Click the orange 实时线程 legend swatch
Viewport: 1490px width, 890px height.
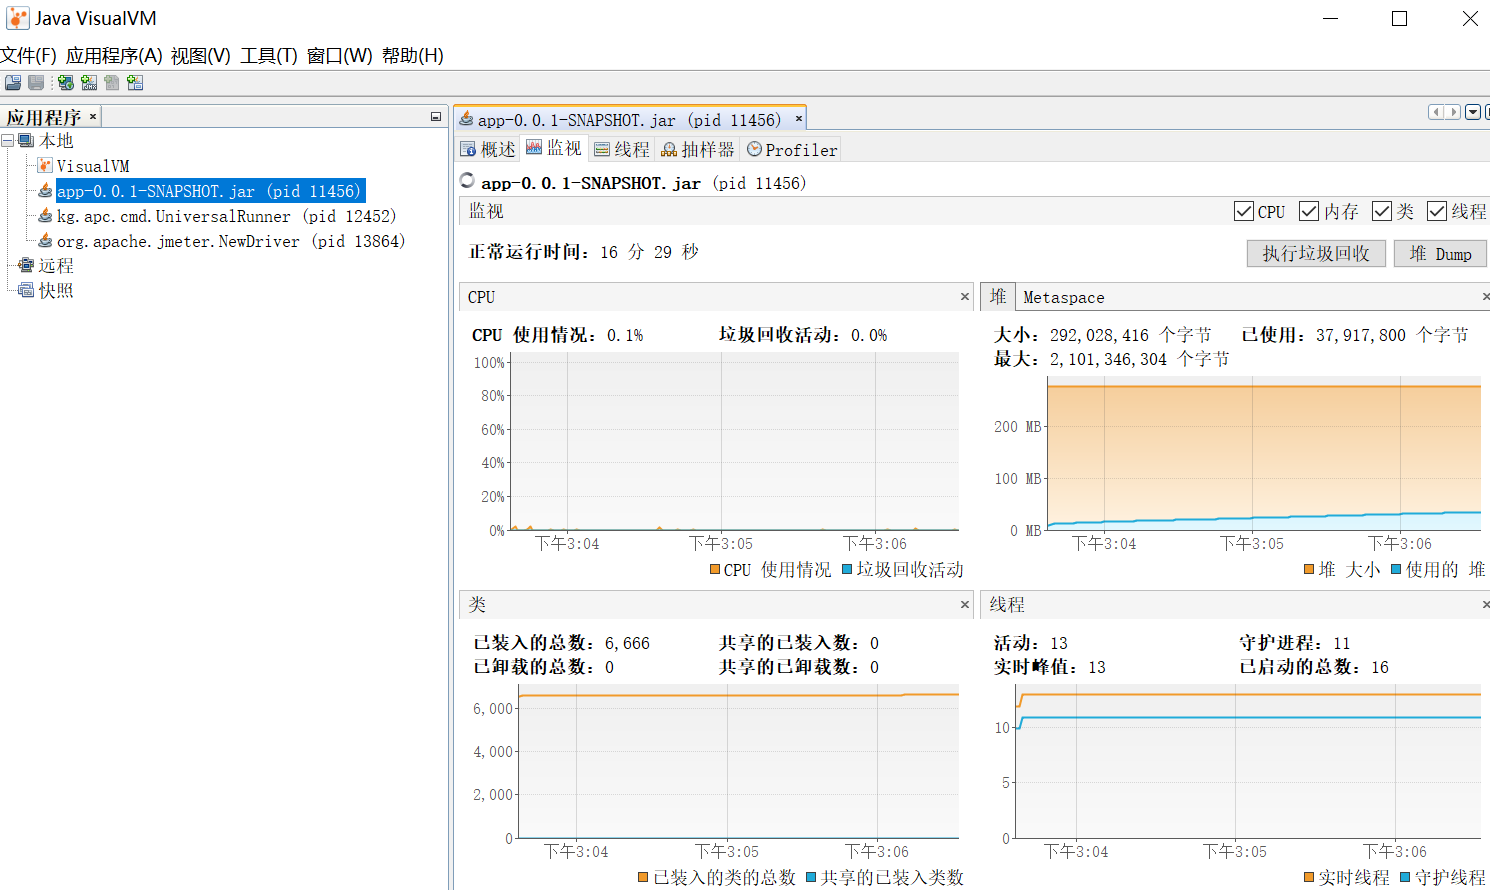tap(1309, 878)
